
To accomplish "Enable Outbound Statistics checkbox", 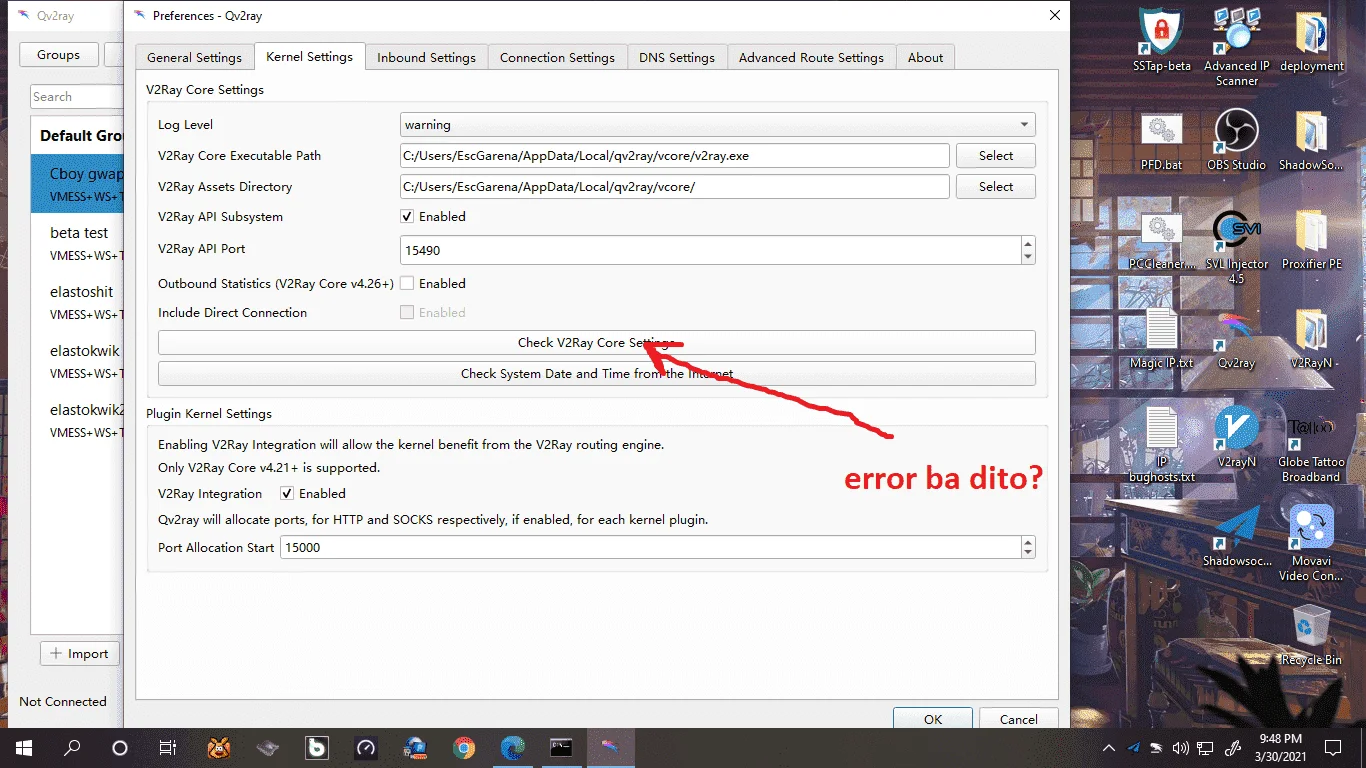I will click(x=407, y=284).
